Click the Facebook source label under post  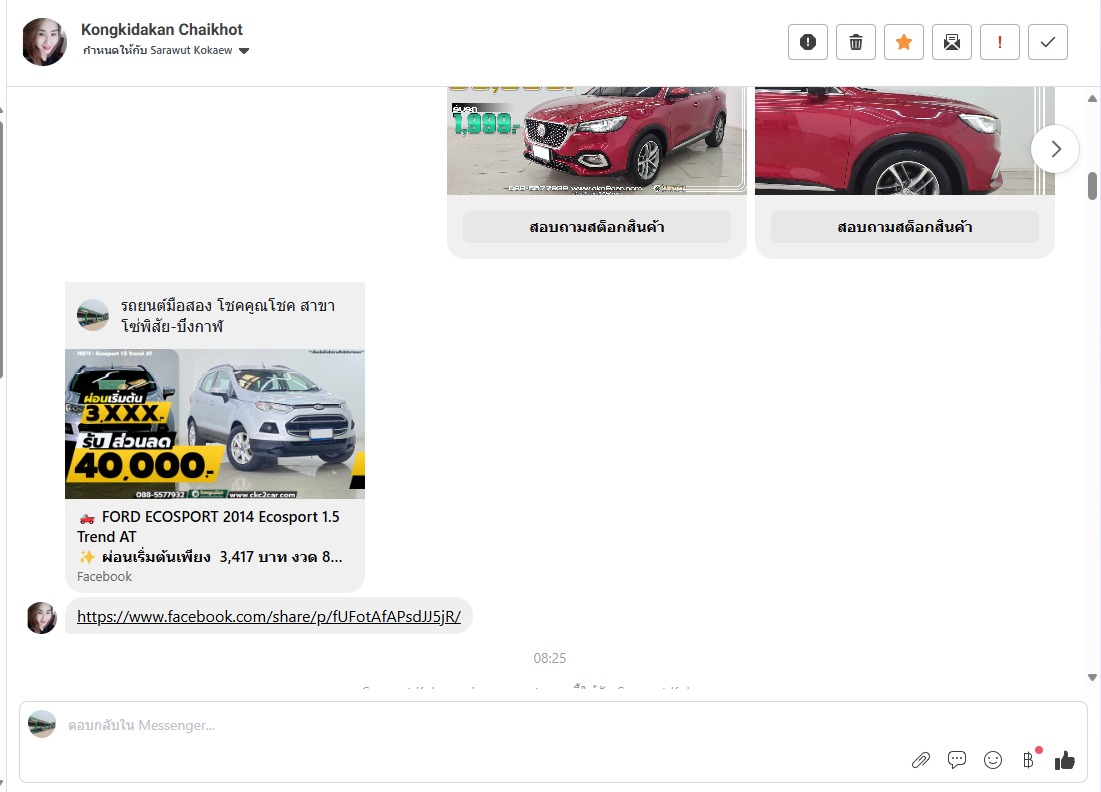pyautogui.click(x=104, y=576)
